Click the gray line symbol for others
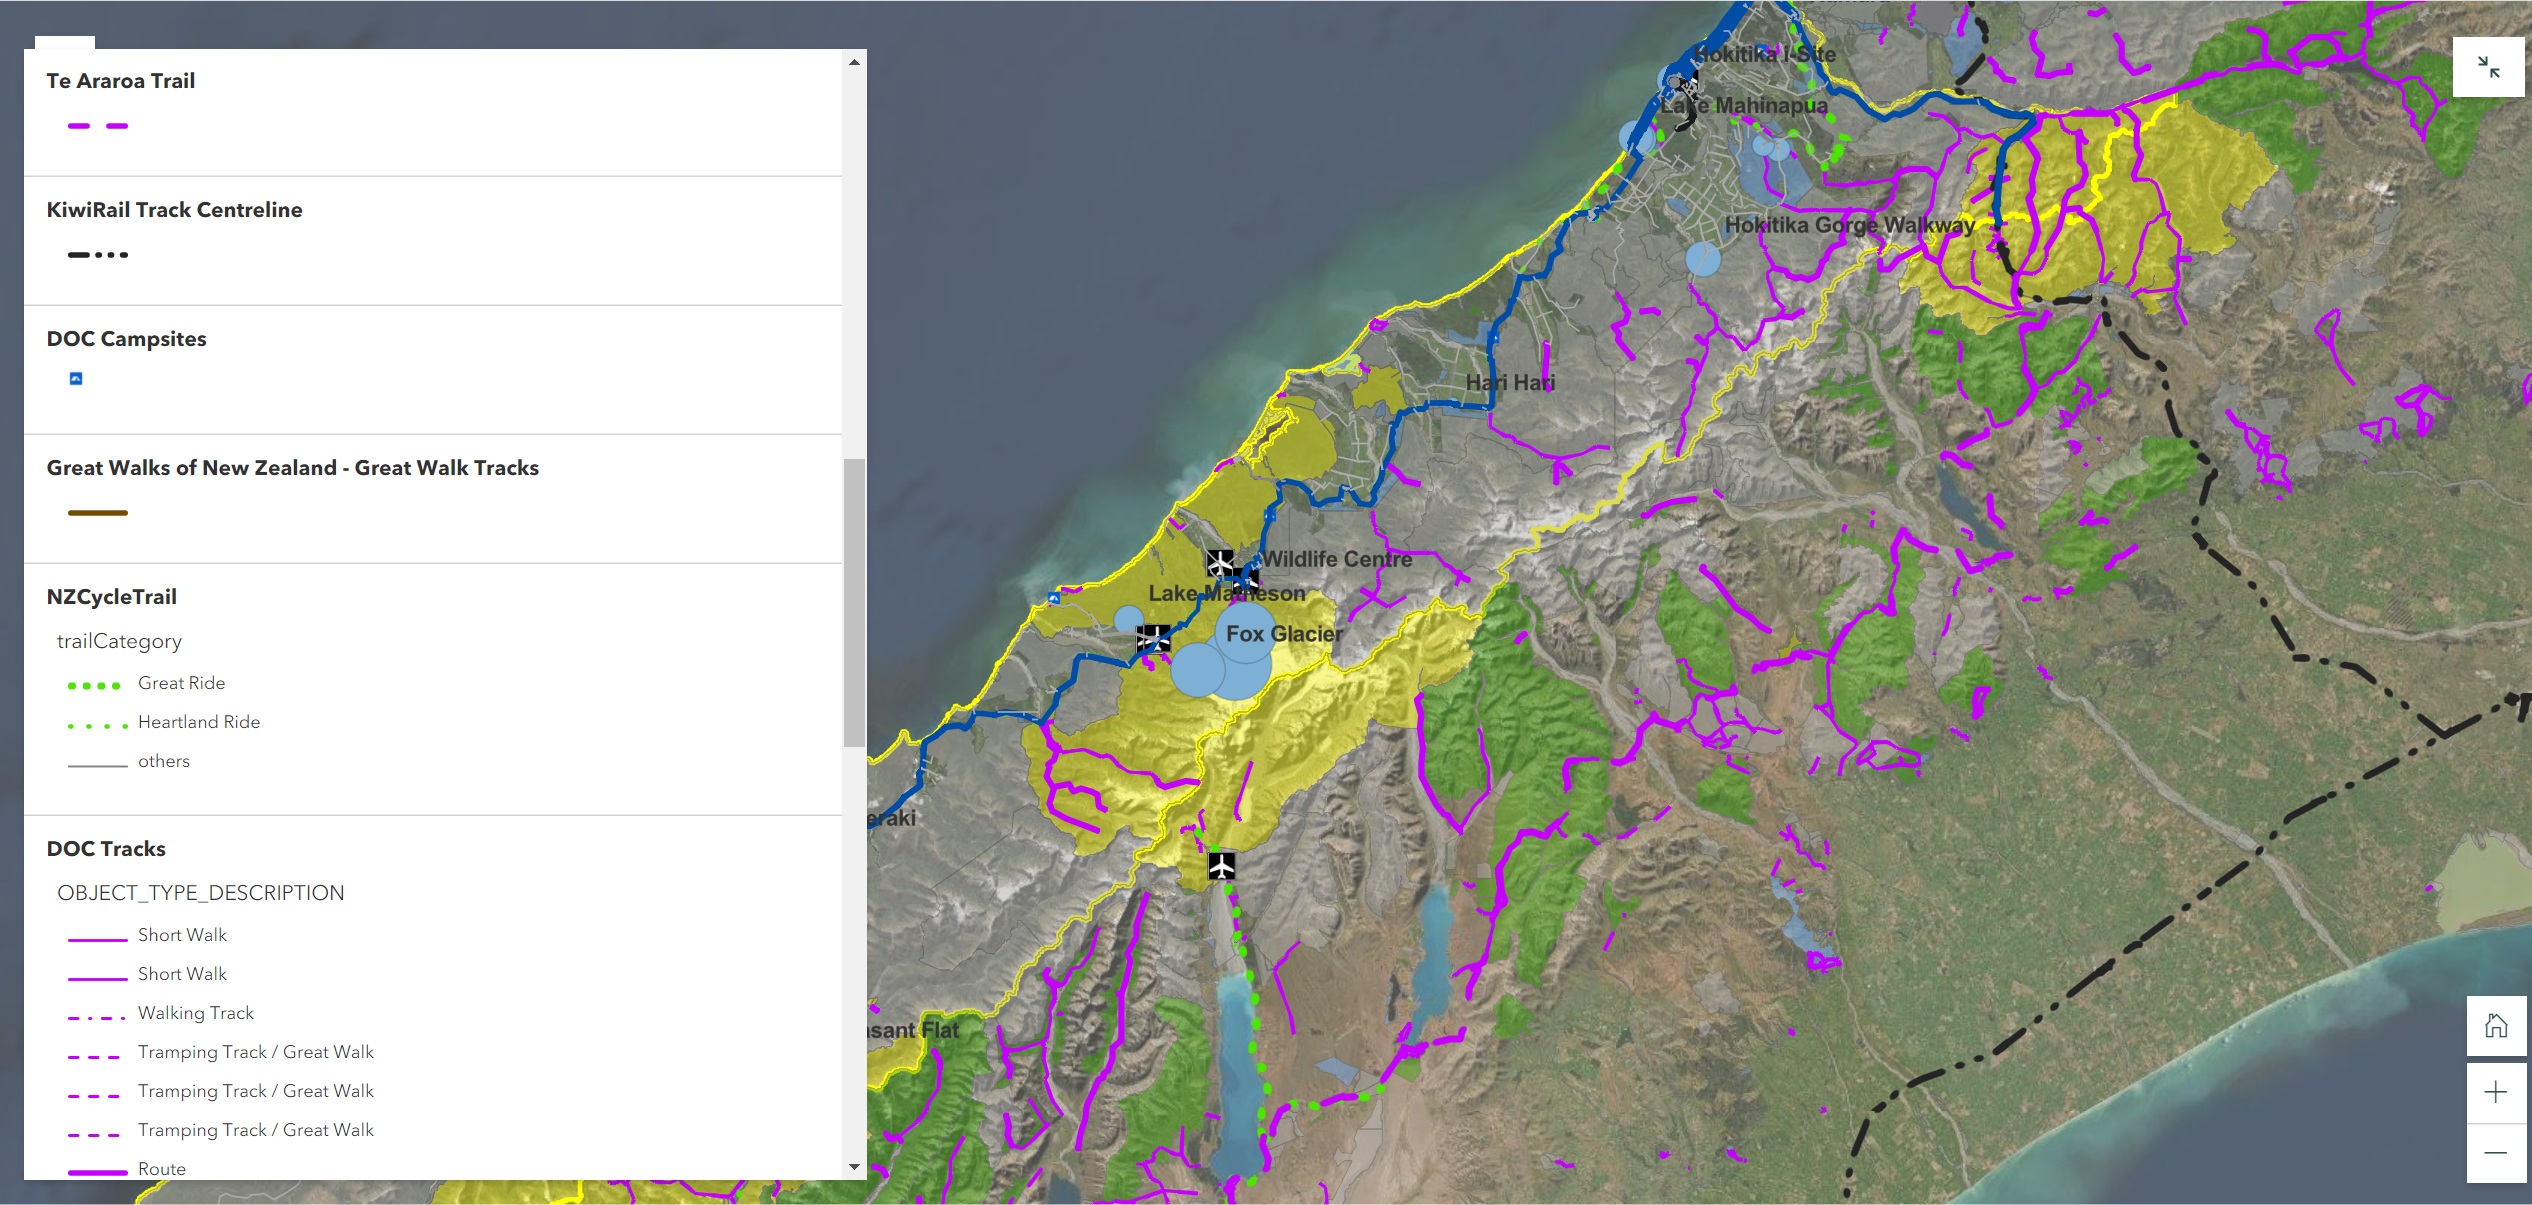The height and width of the screenshot is (1205, 2532). click(98, 765)
